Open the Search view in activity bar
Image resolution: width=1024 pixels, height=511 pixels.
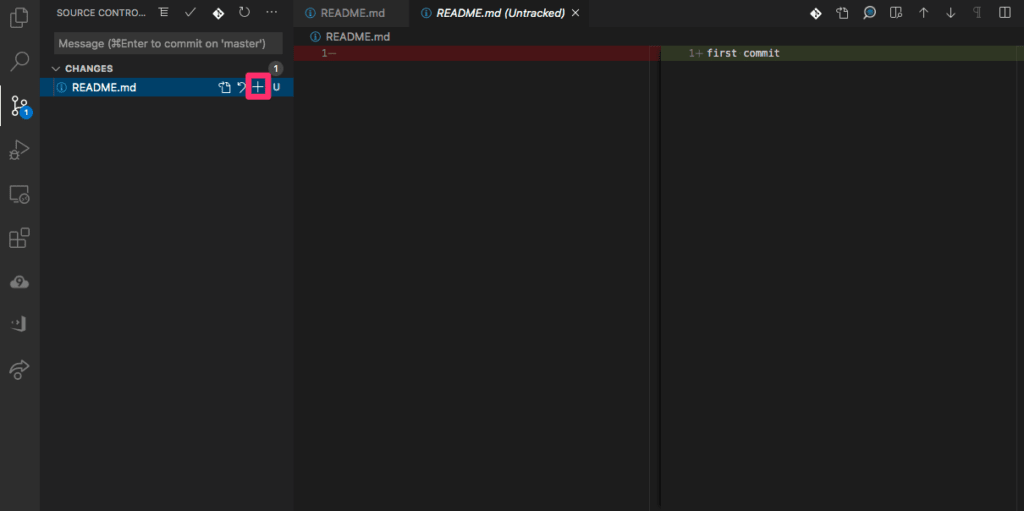pos(20,61)
